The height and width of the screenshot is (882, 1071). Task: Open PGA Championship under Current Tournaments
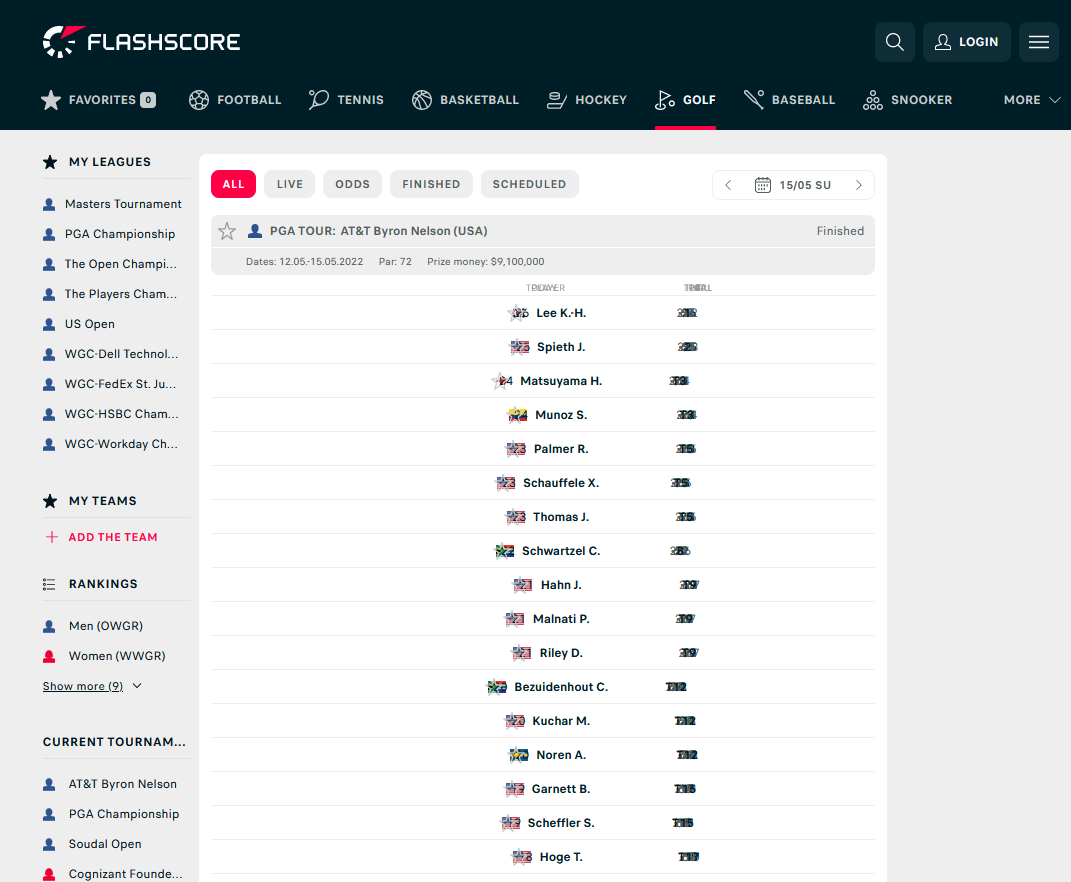coord(124,814)
